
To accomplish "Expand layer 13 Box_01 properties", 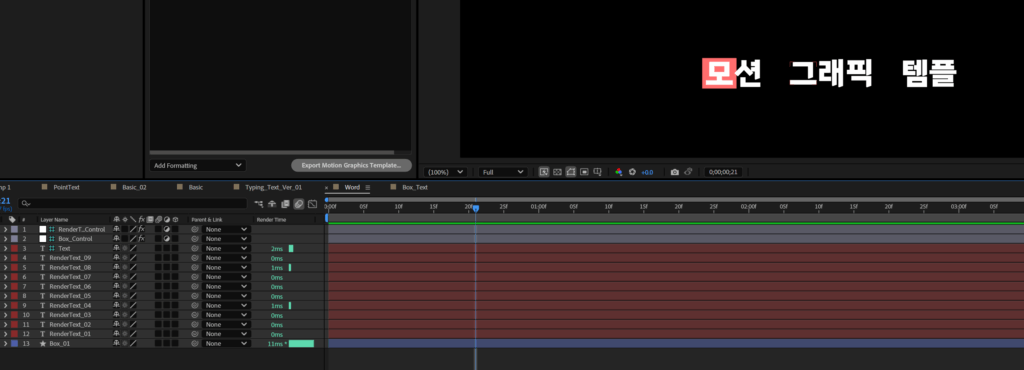I will tap(5, 343).
